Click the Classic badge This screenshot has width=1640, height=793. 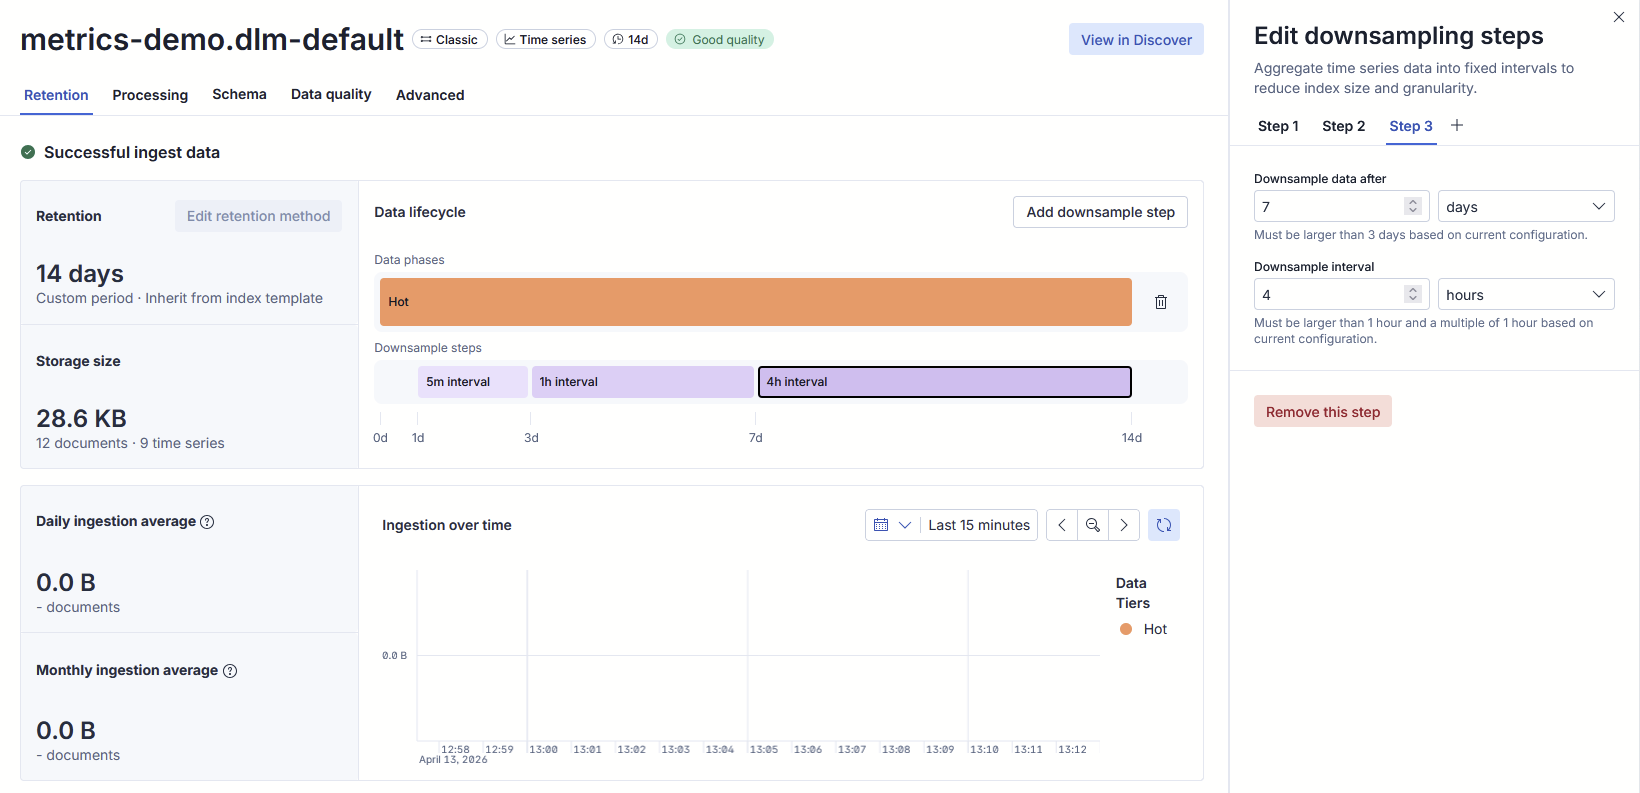[x=450, y=40]
